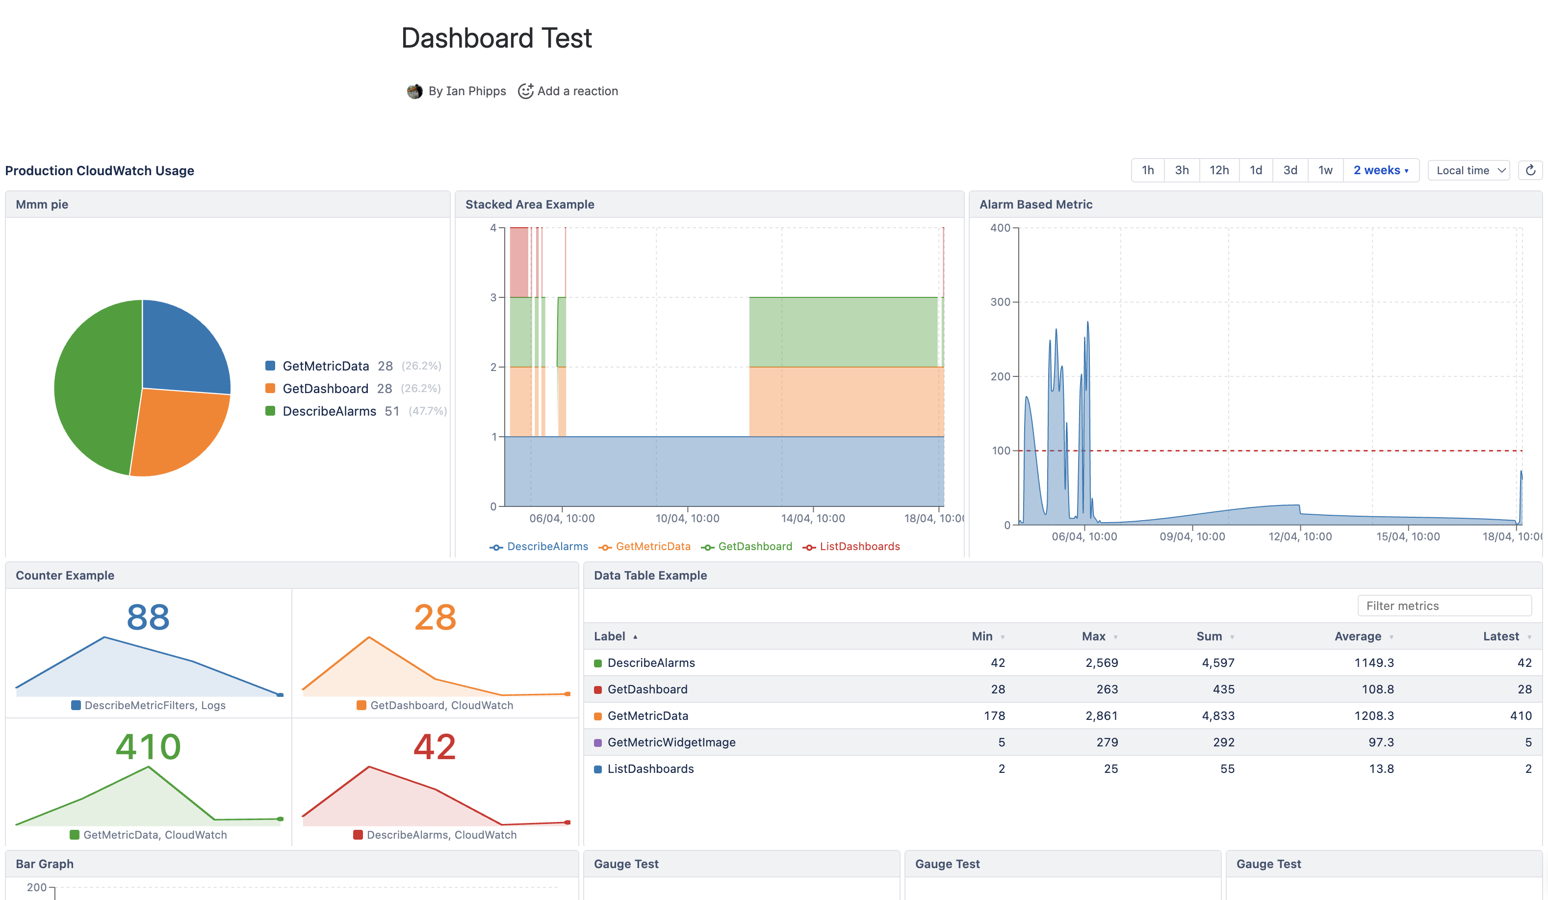Select the 3d time preset button
This screenshot has height=900, width=1548.
pyautogui.click(x=1291, y=170)
